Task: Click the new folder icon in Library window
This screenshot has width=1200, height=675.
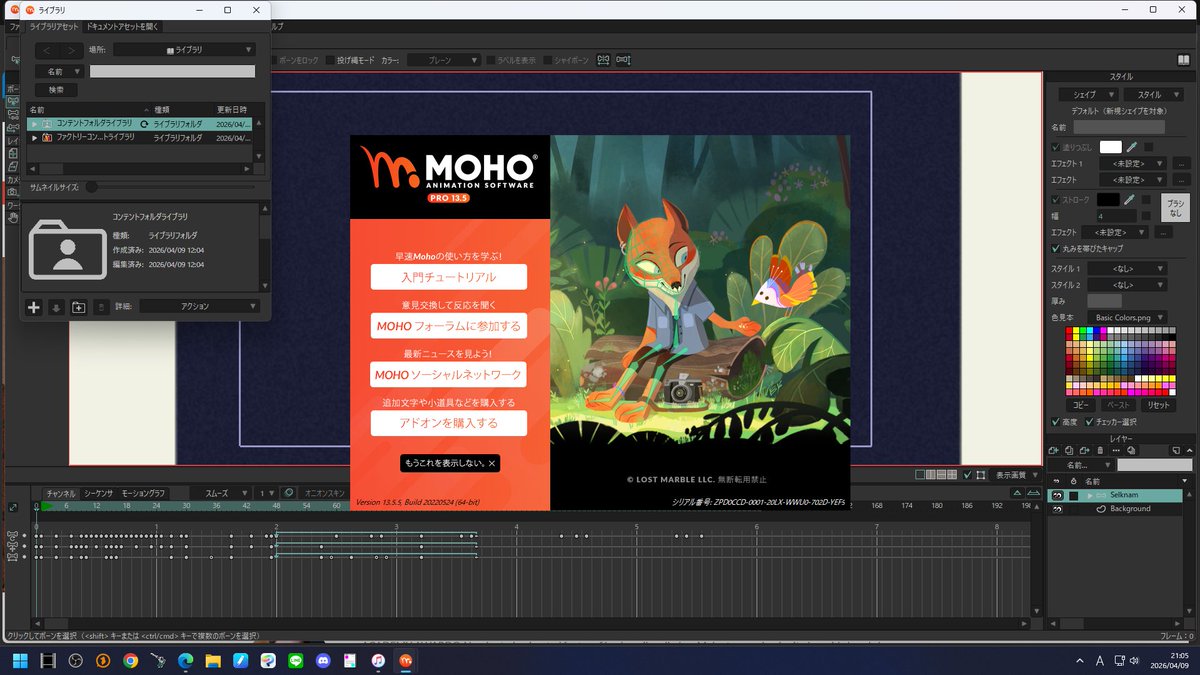Action: point(79,307)
